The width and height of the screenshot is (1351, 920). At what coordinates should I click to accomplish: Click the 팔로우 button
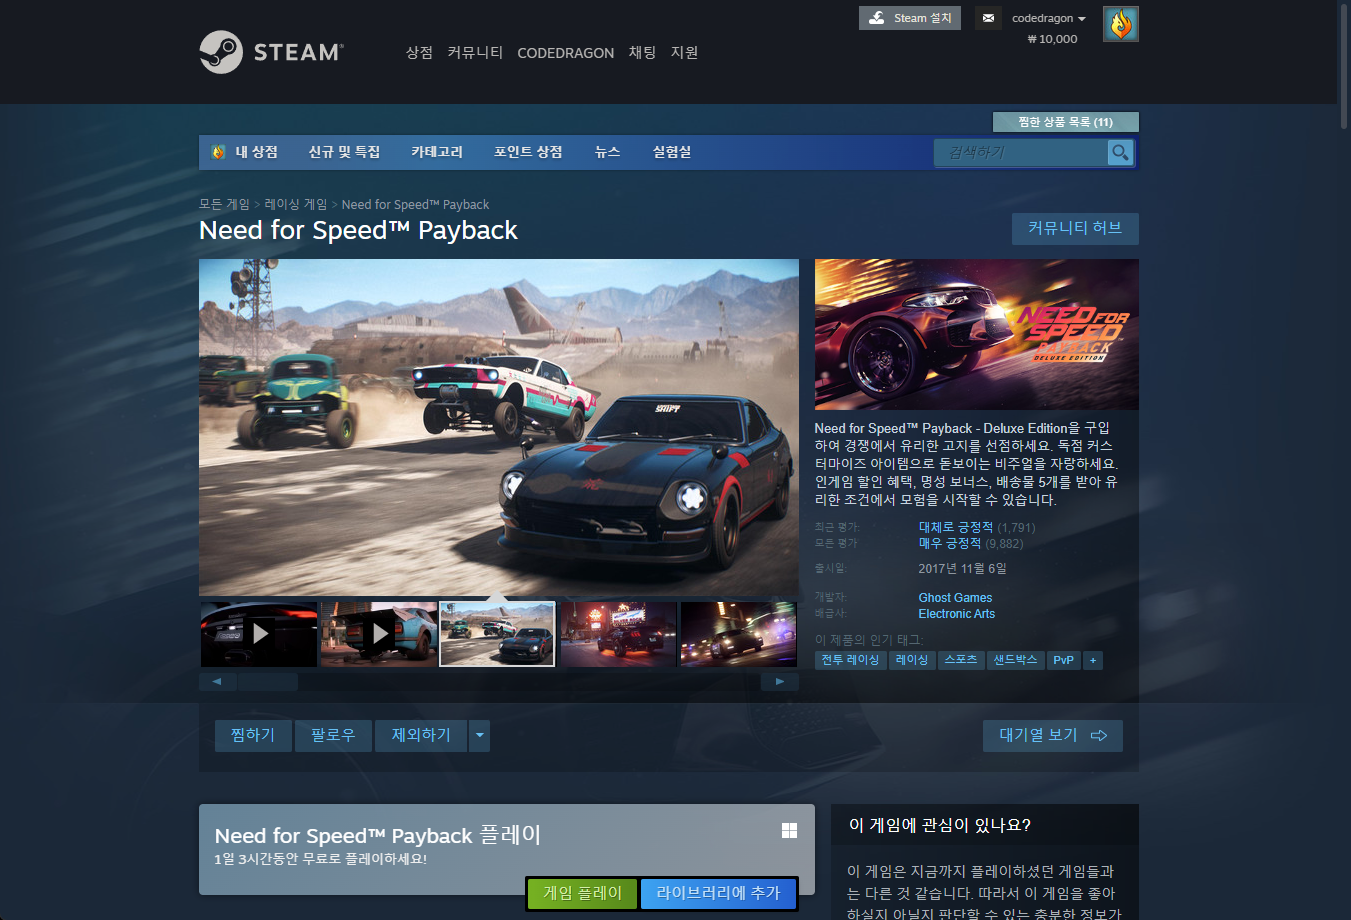[x=333, y=736]
